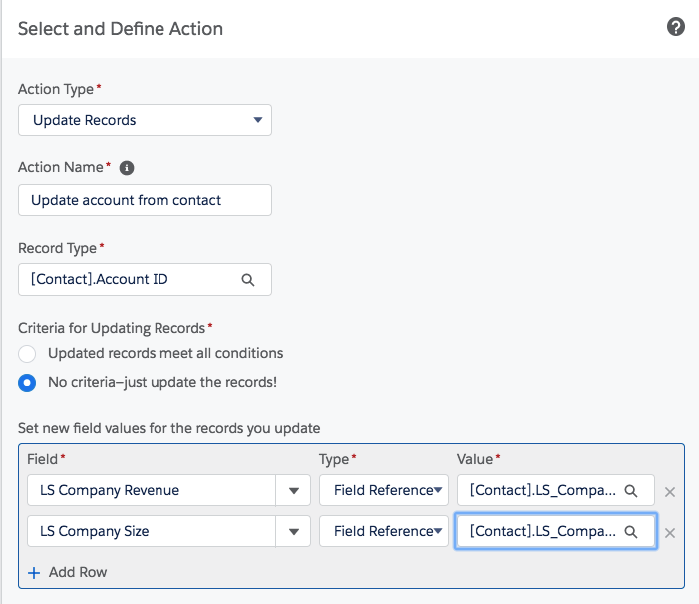Screen dimensions: 699x604
Task: Open the first row Field Reference type dropdown
Action: (384, 490)
